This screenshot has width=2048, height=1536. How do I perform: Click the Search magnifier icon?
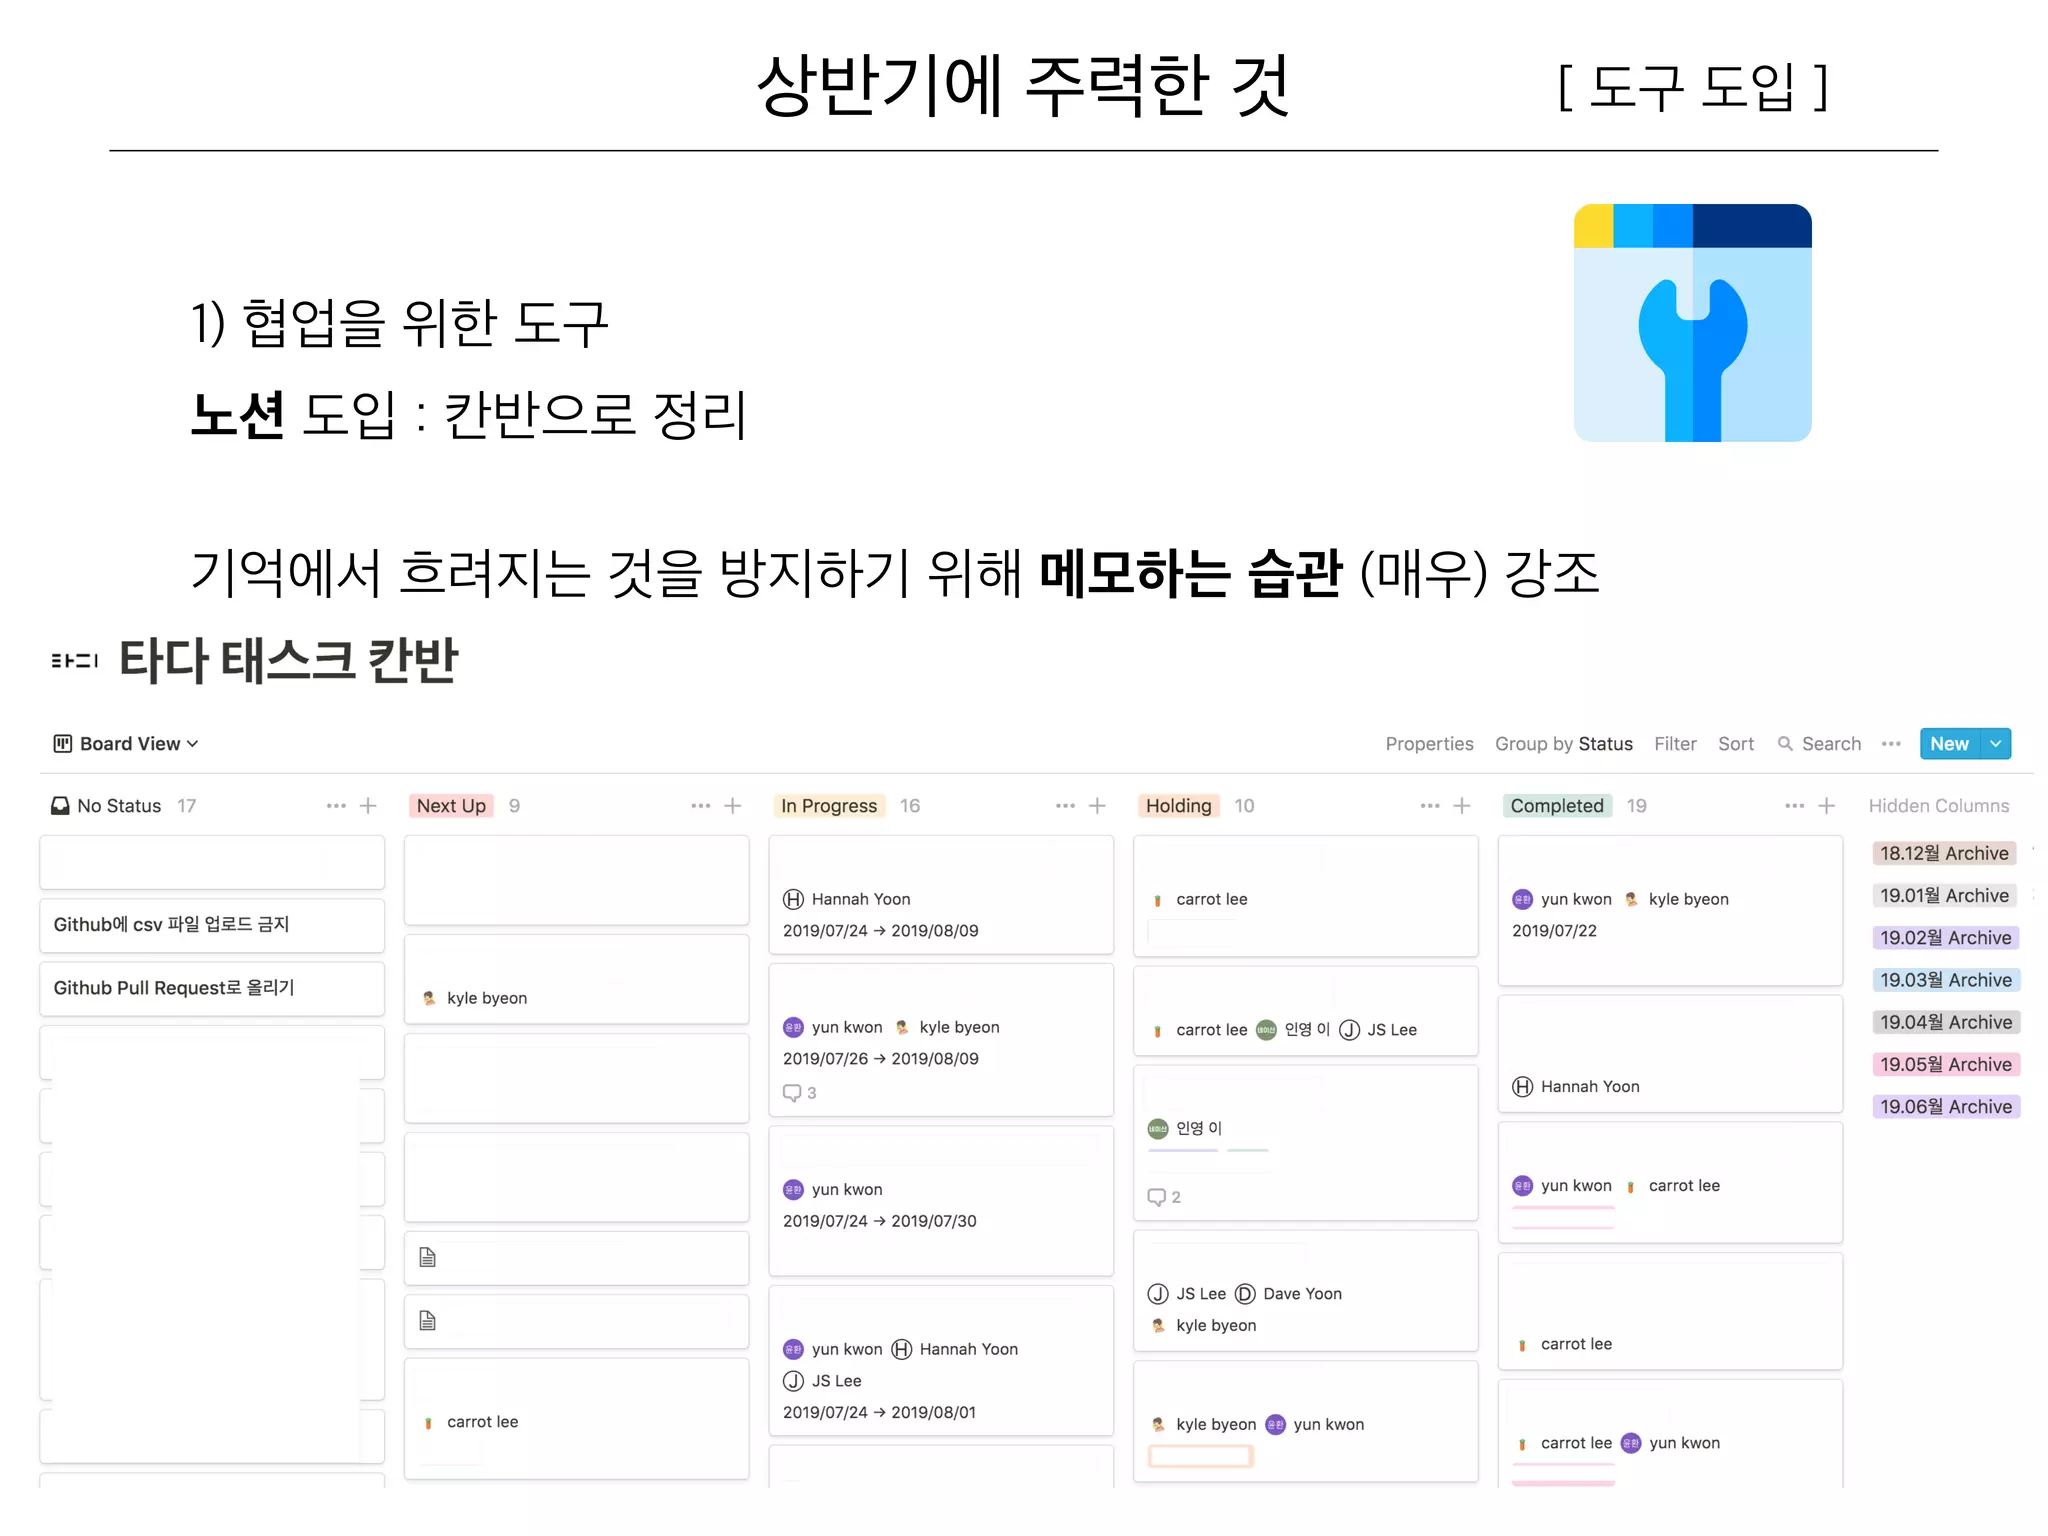(x=1784, y=743)
